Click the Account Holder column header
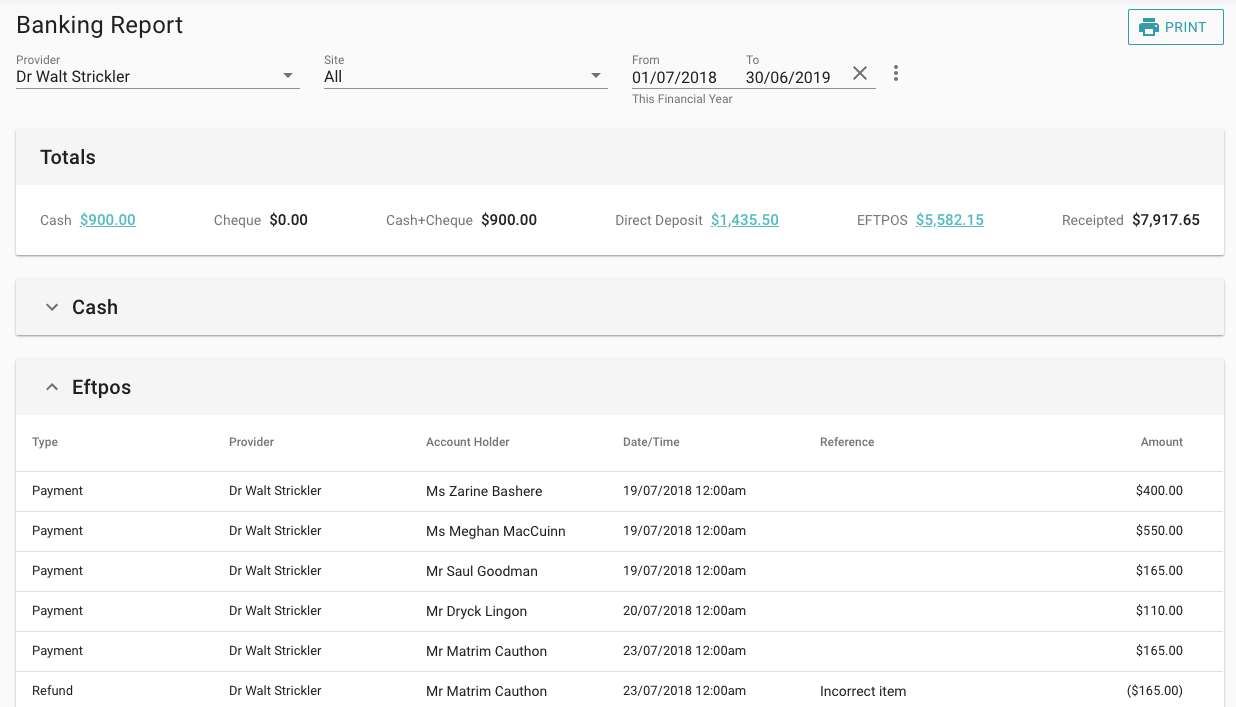1236x707 pixels. pos(467,442)
